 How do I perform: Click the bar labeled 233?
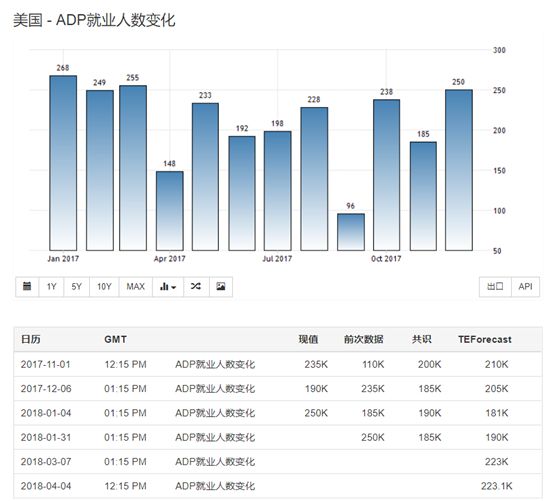pyautogui.click(x=205, y=177)
